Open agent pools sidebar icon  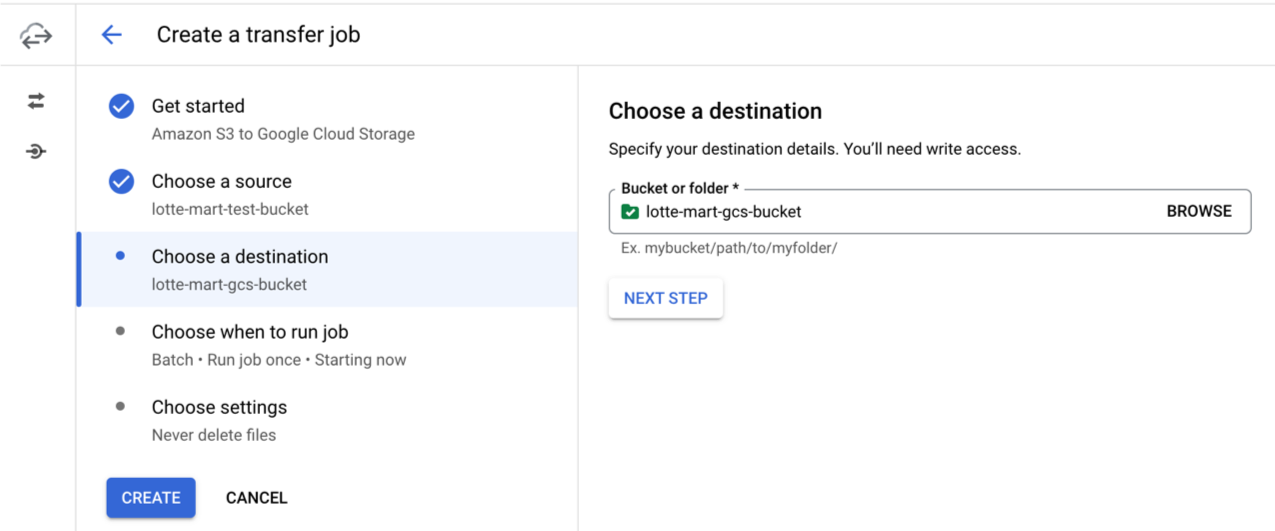pyautogui.click(x=36, y=152)
